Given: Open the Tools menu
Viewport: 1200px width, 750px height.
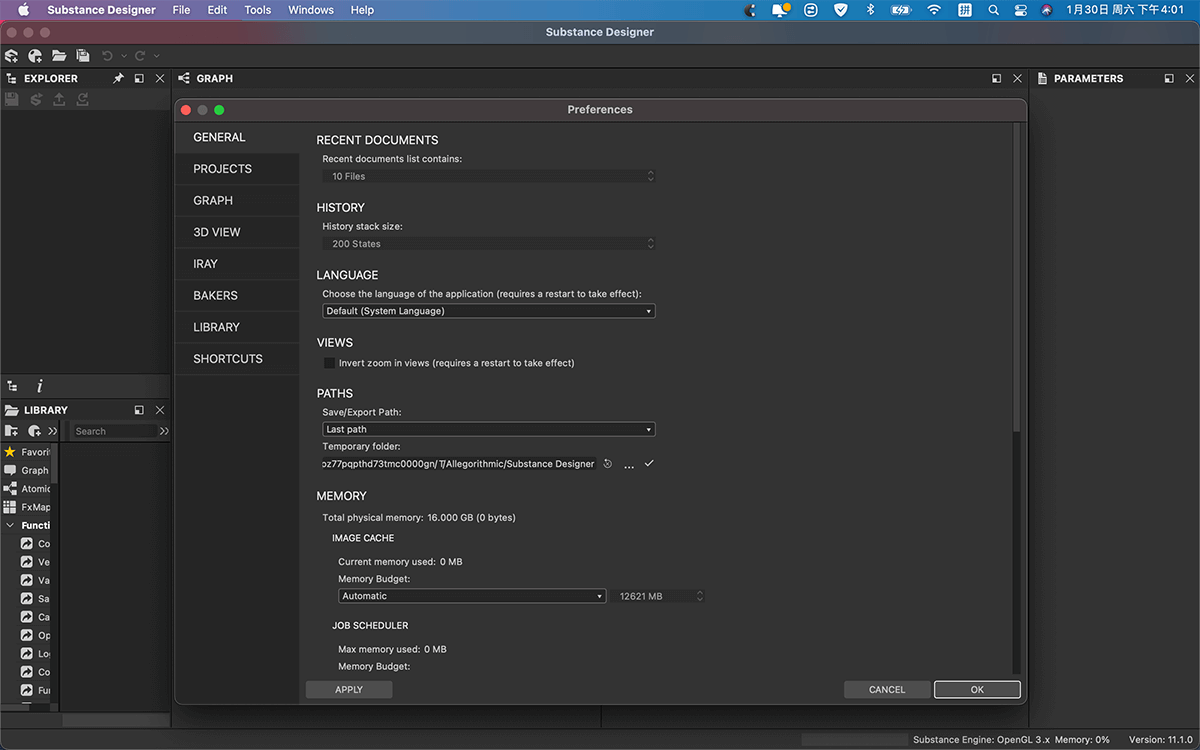Looking at the screenshot, I should click(257, 10).
